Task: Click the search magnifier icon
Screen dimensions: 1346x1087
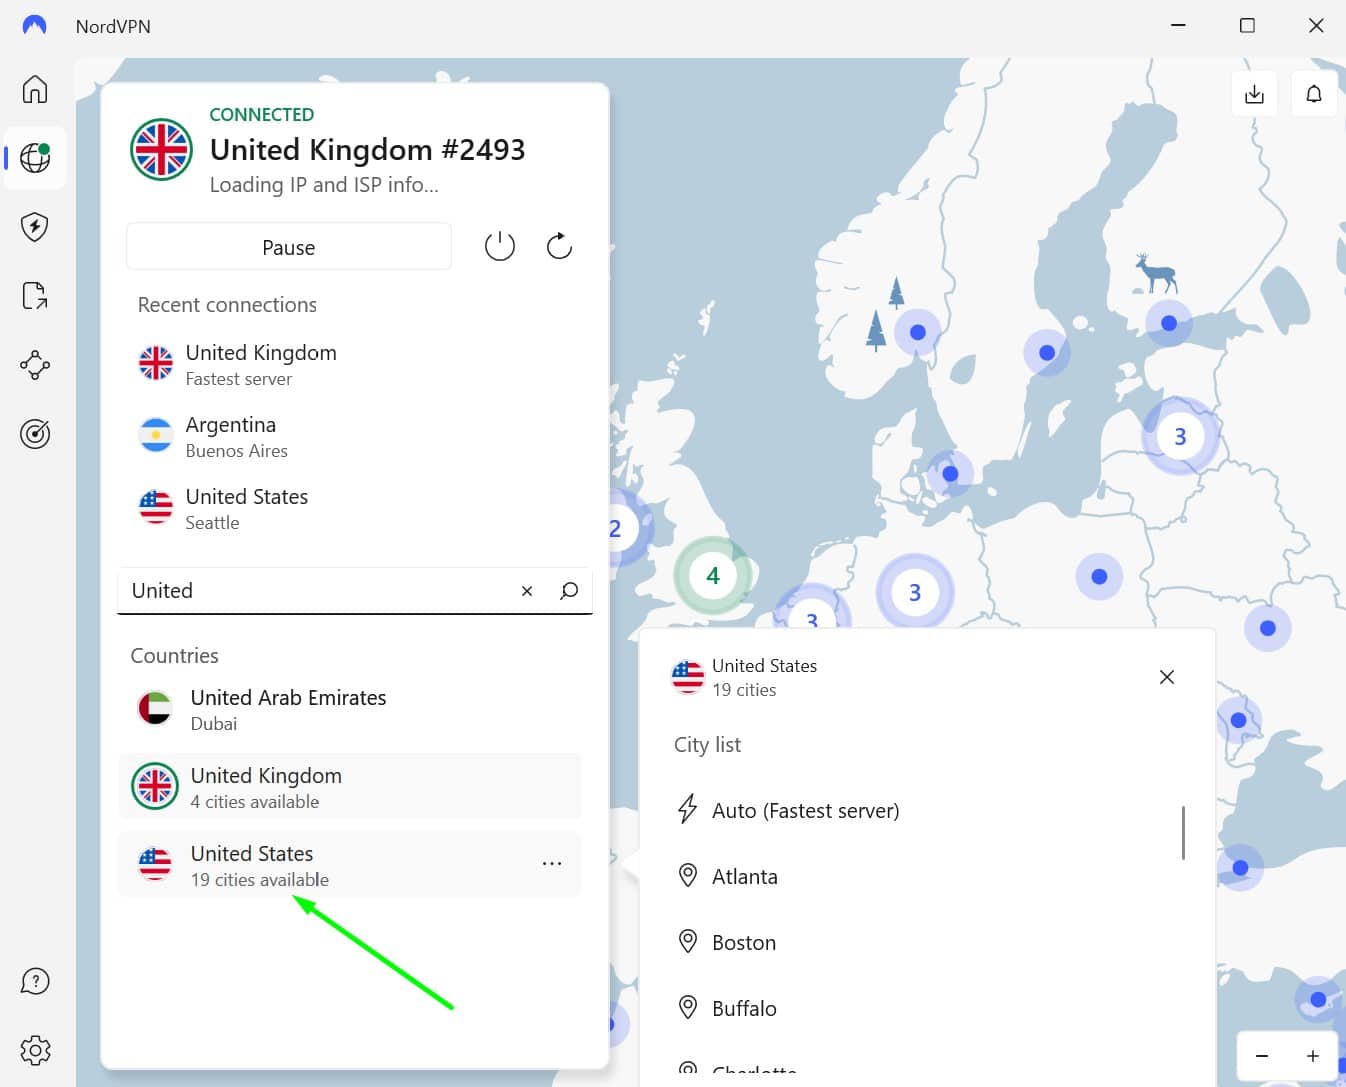Action: click(x=569, y=591)
